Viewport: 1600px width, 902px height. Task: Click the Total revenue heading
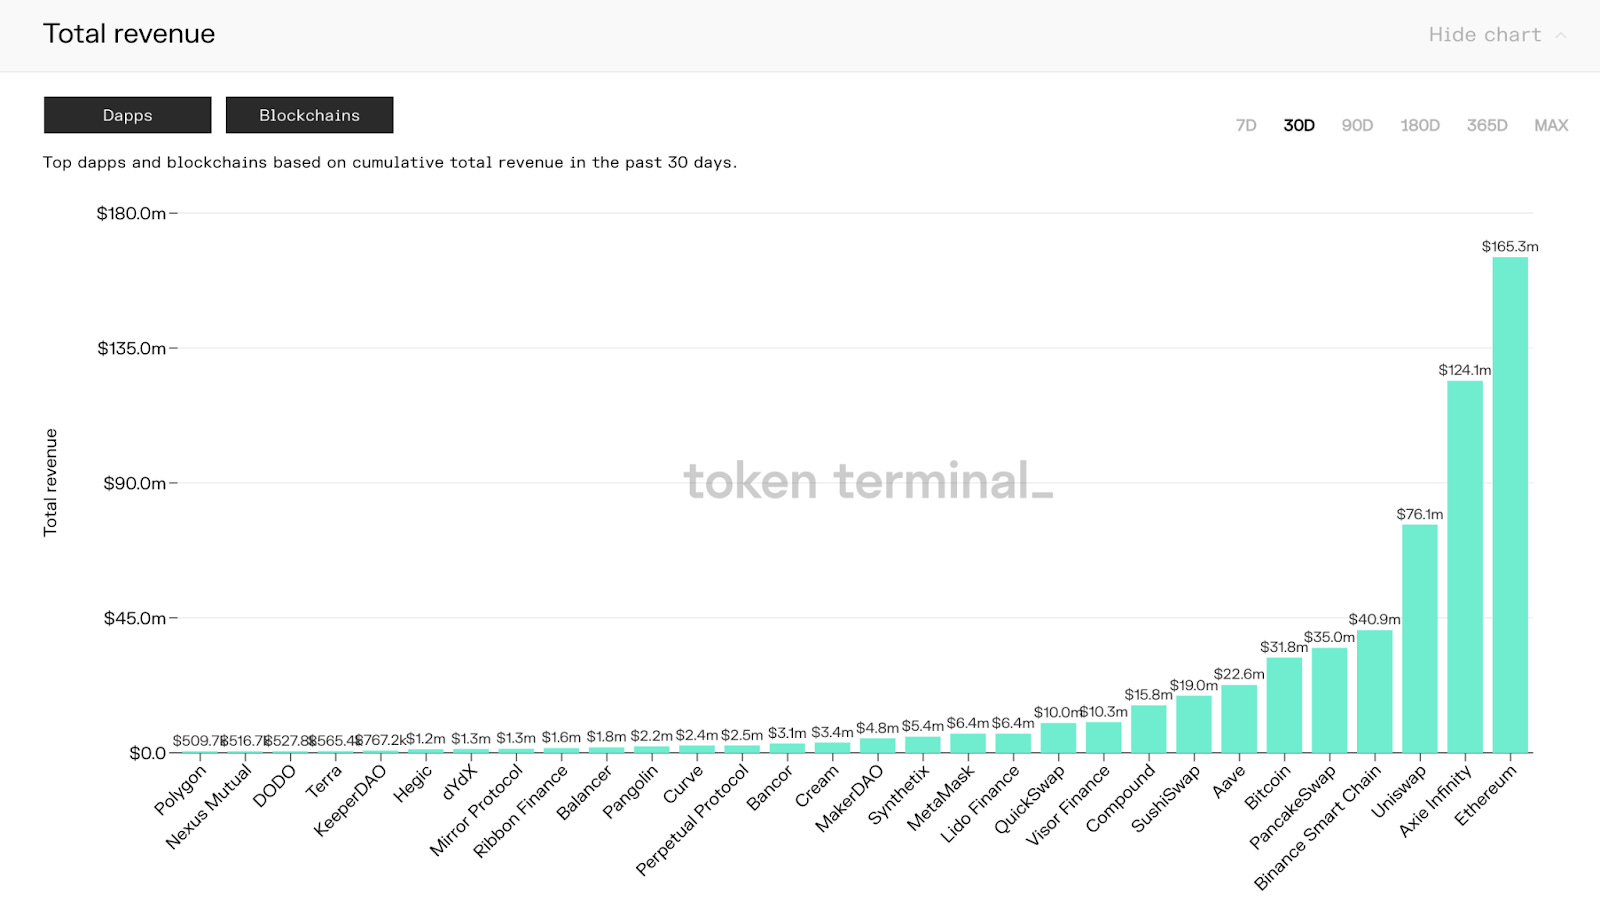129,34
